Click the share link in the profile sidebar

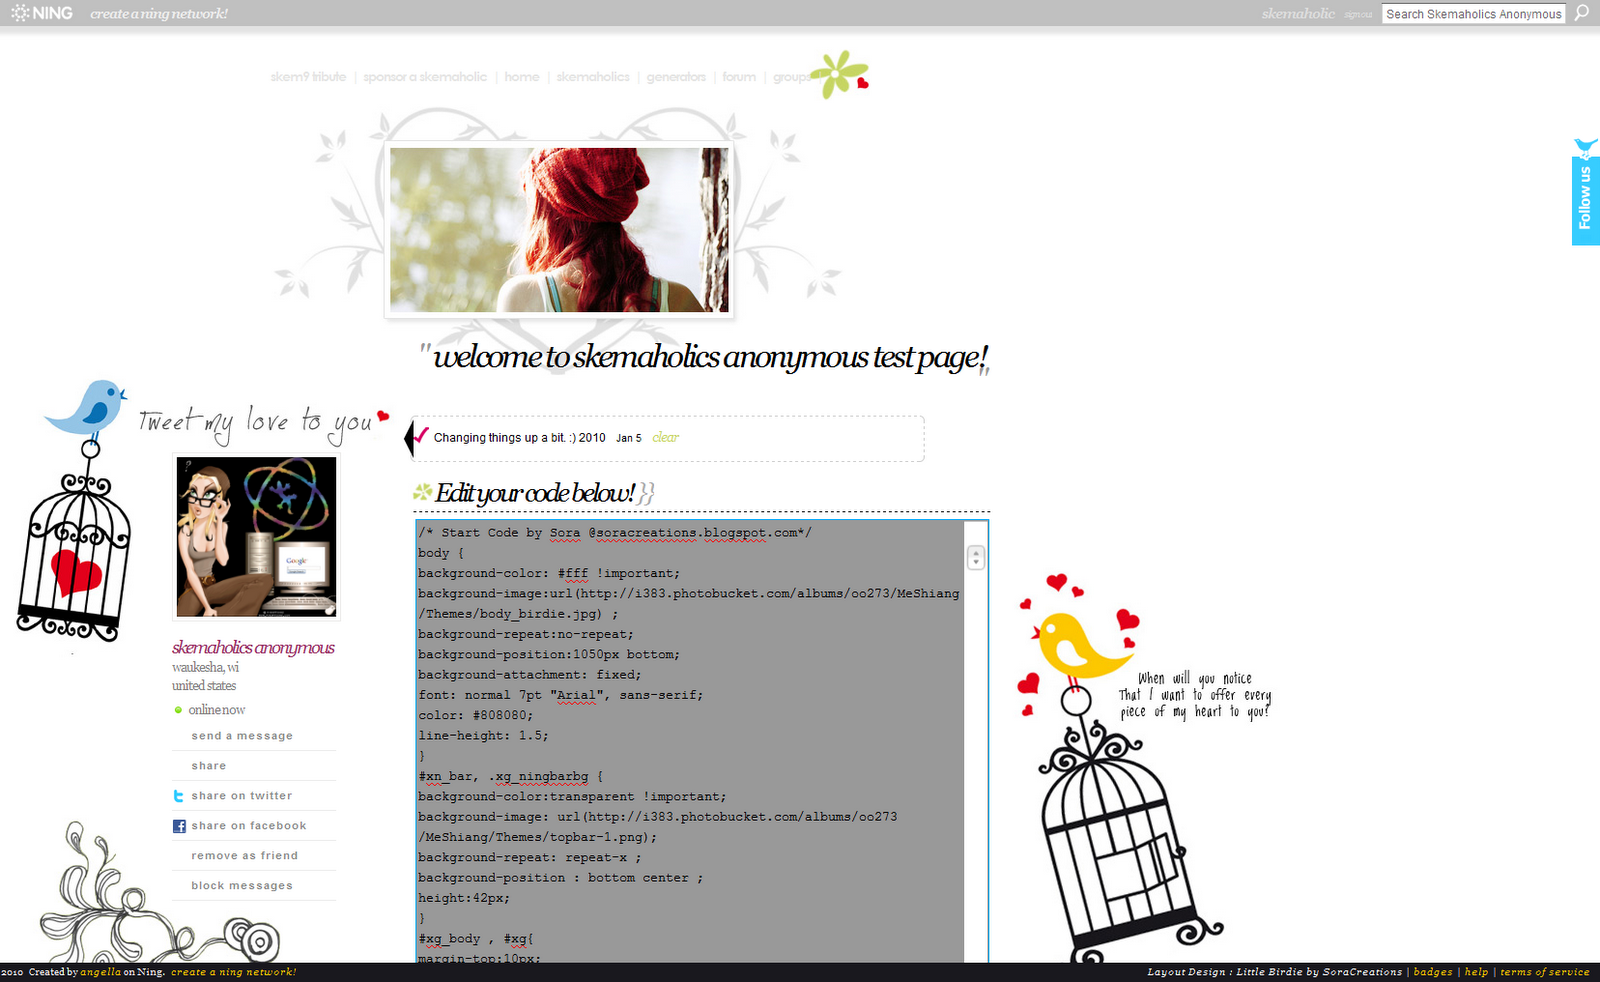[209, 766]
